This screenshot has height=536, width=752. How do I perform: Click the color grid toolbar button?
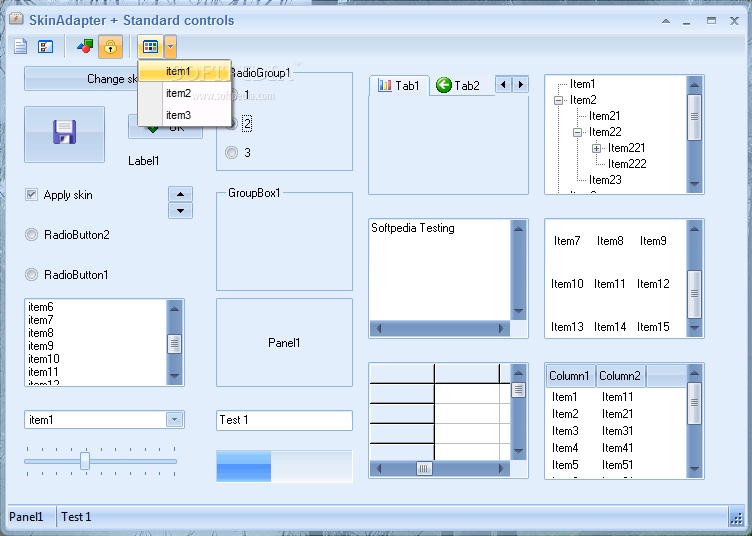pos(151,47)
